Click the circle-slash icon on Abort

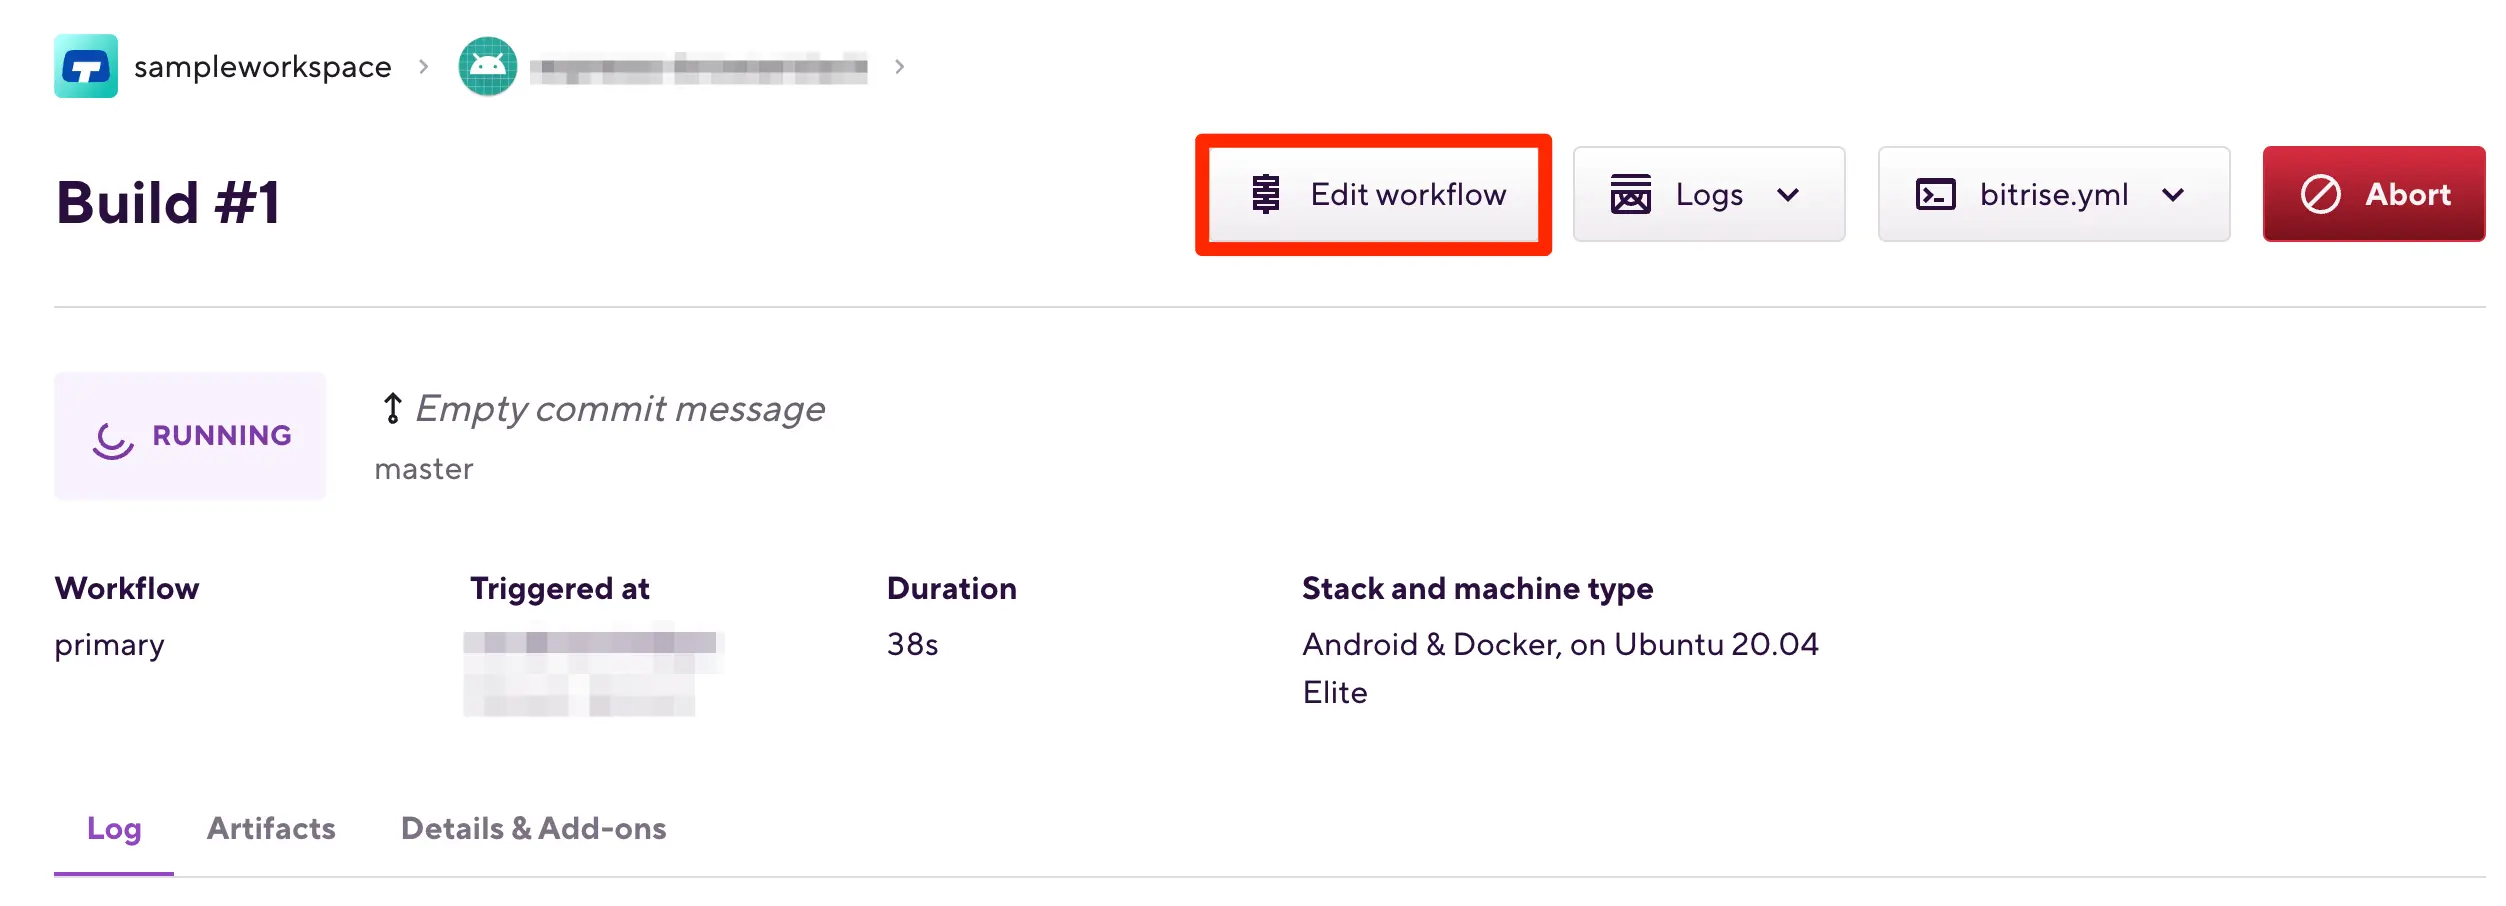[2320, 194]
